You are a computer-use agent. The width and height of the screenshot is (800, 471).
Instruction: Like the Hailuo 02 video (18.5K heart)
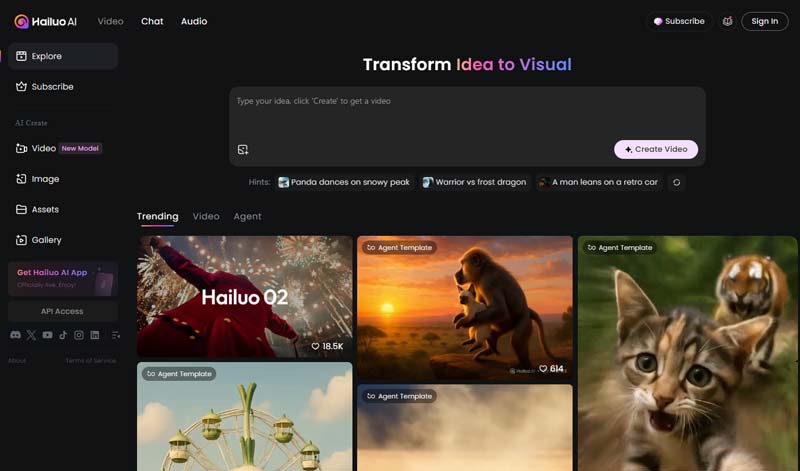315,346
